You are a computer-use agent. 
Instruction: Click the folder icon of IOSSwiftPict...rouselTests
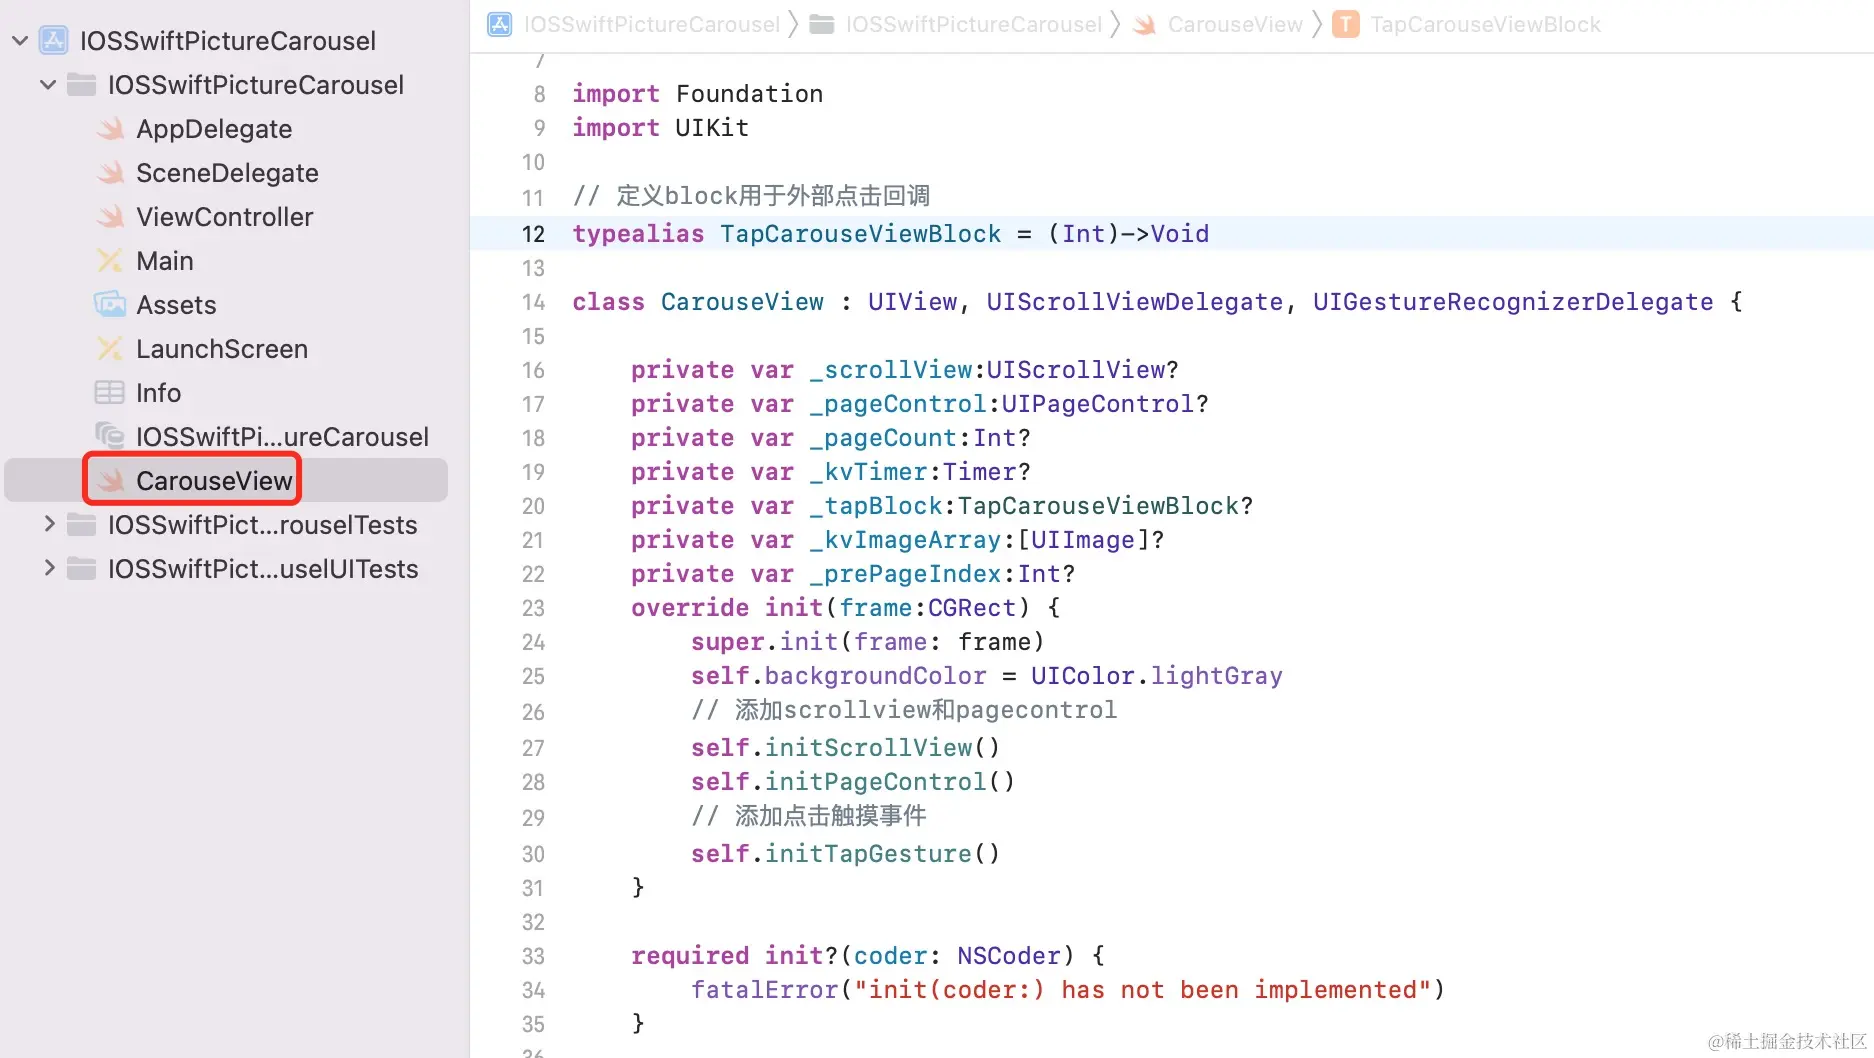coord(81,525)
